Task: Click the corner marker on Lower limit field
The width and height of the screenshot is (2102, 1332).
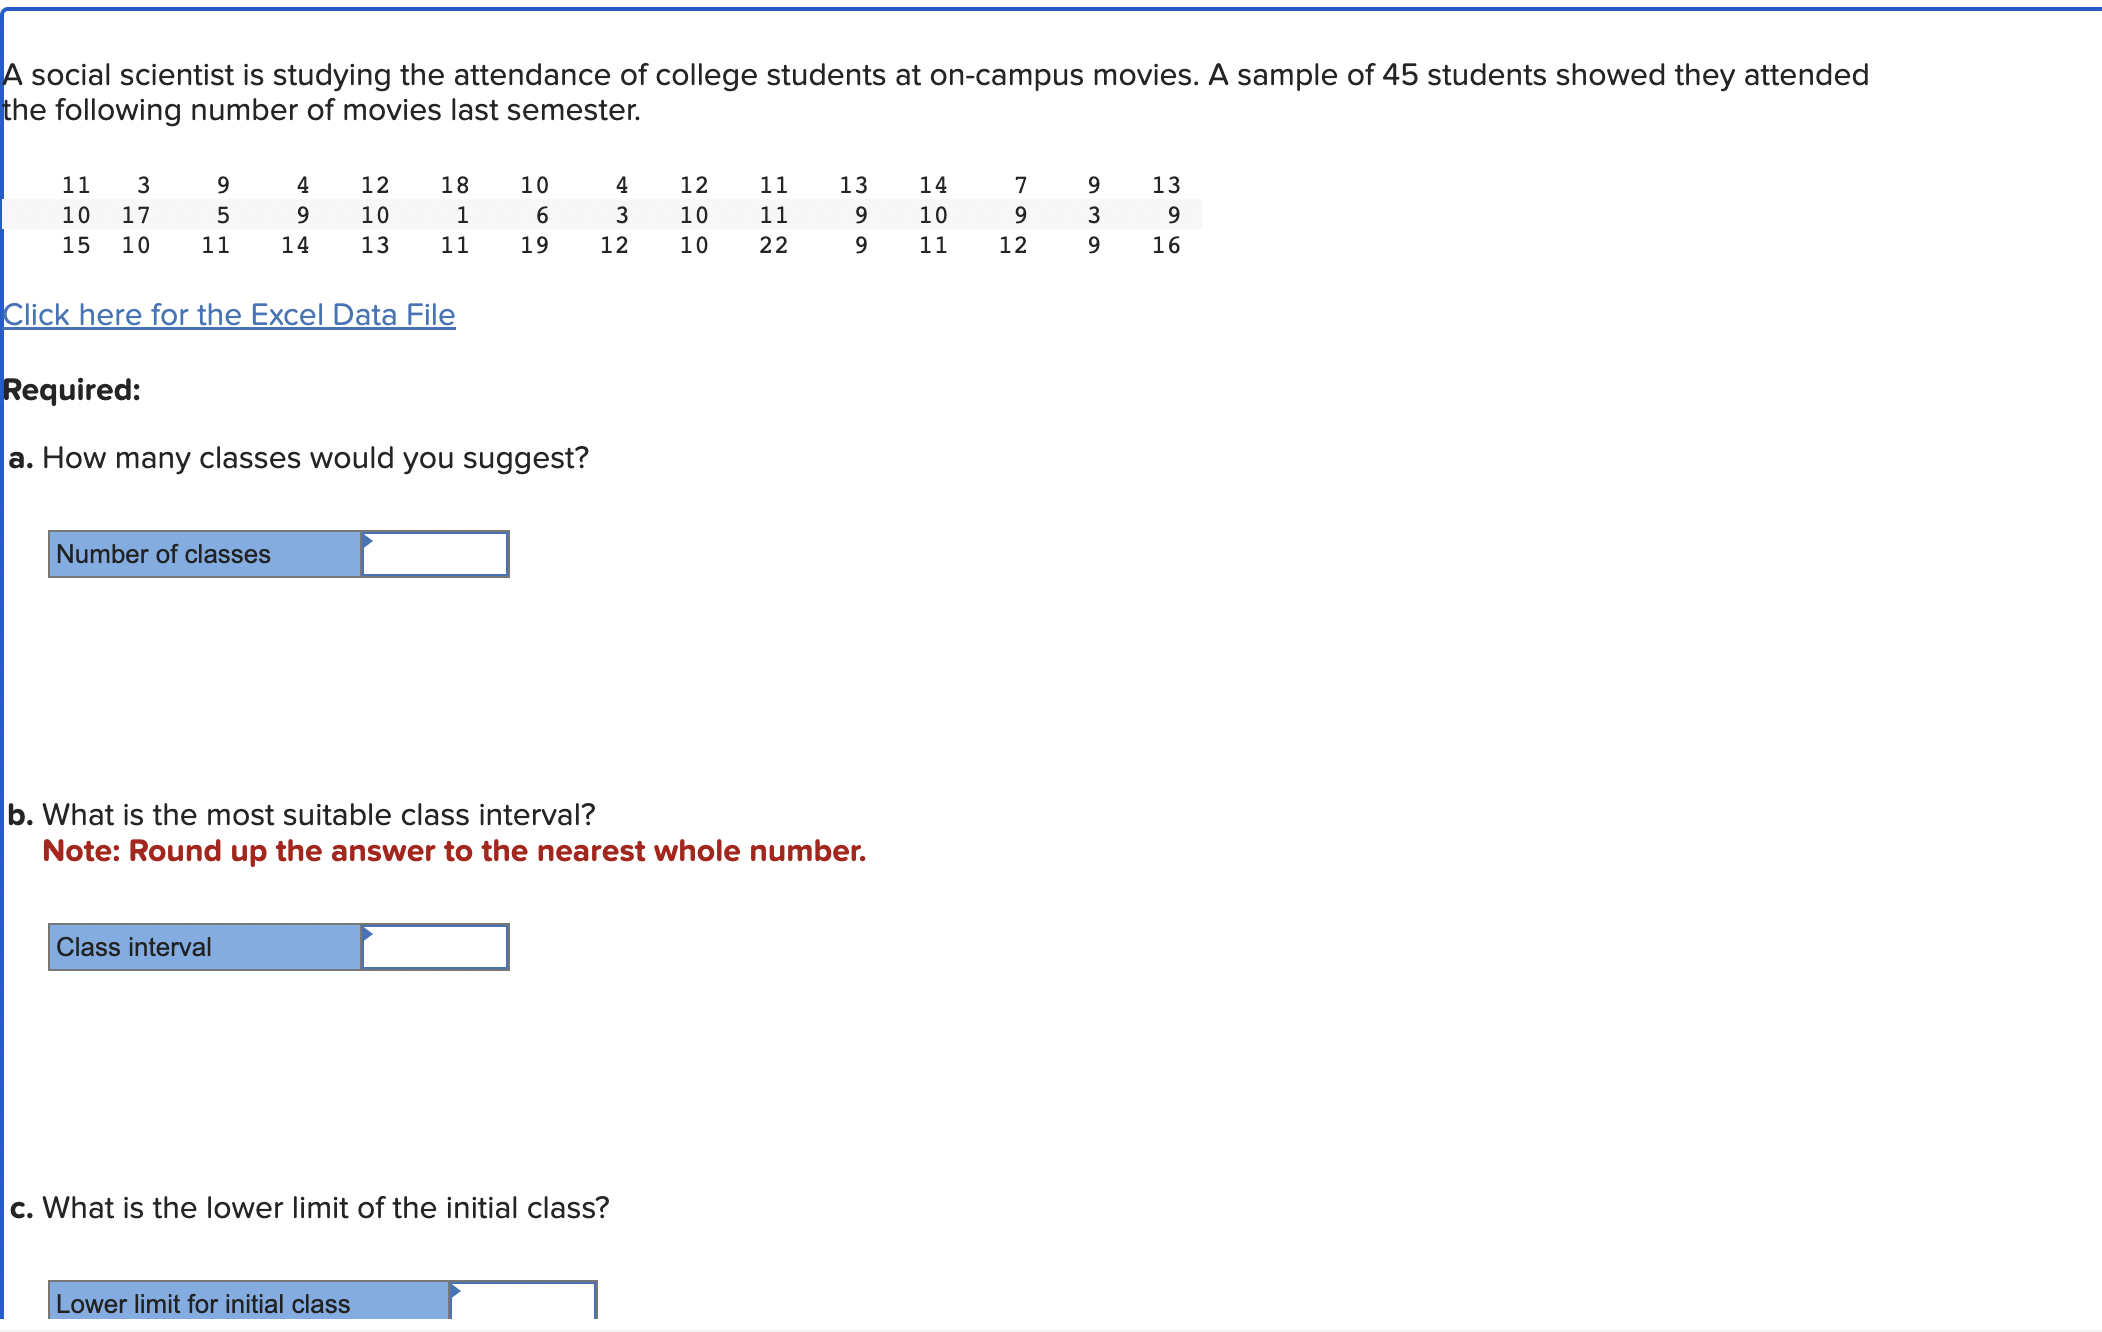Action: [x=455, y=1290]
